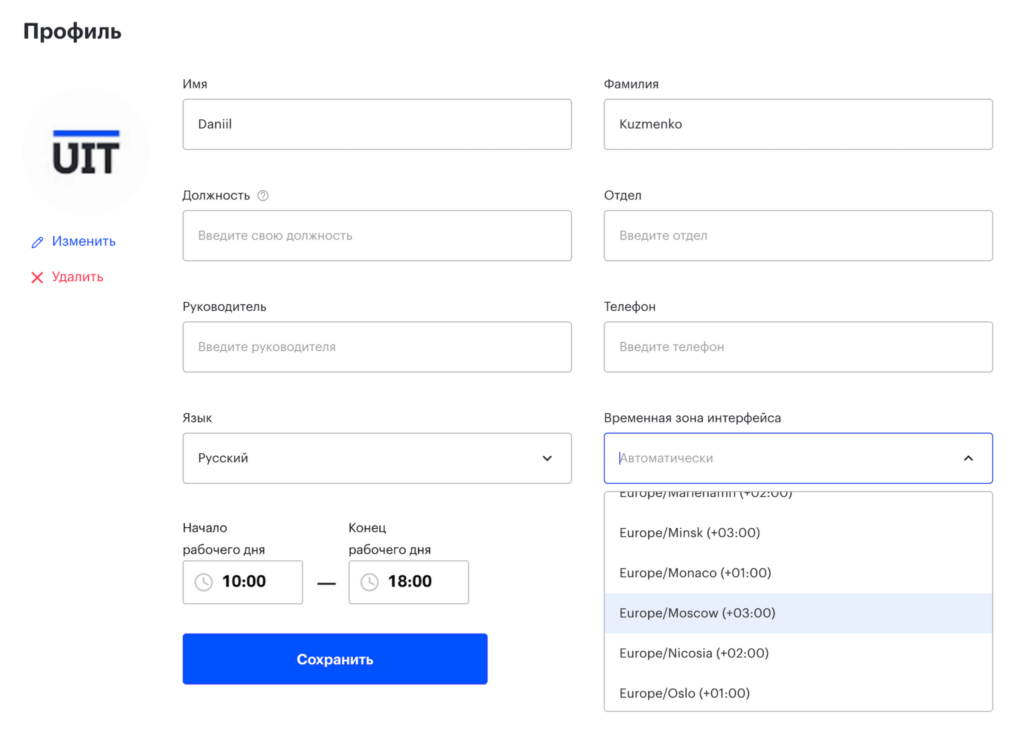Image resolution: width=1024 pixels, height=744 pixels.
Task: Pick Europe/Oslo (+01:00) timezone
Action: pos(798,693)
